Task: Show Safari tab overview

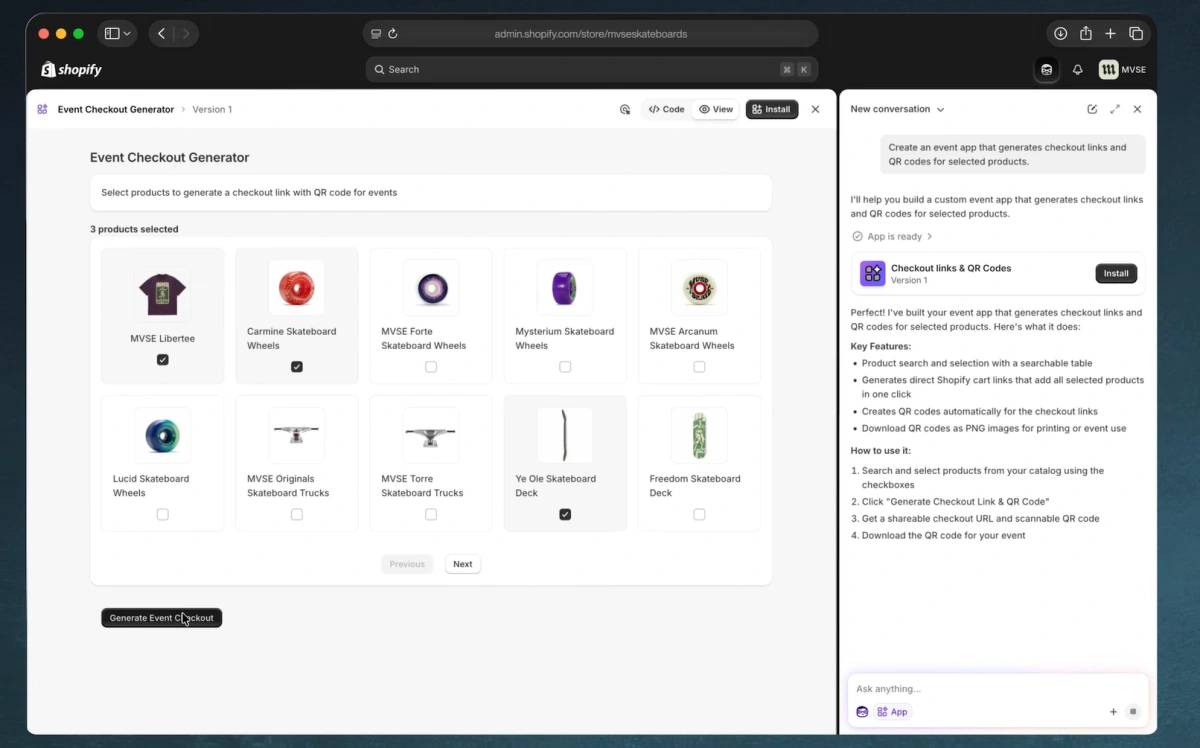Action: tap(1136, 34)
